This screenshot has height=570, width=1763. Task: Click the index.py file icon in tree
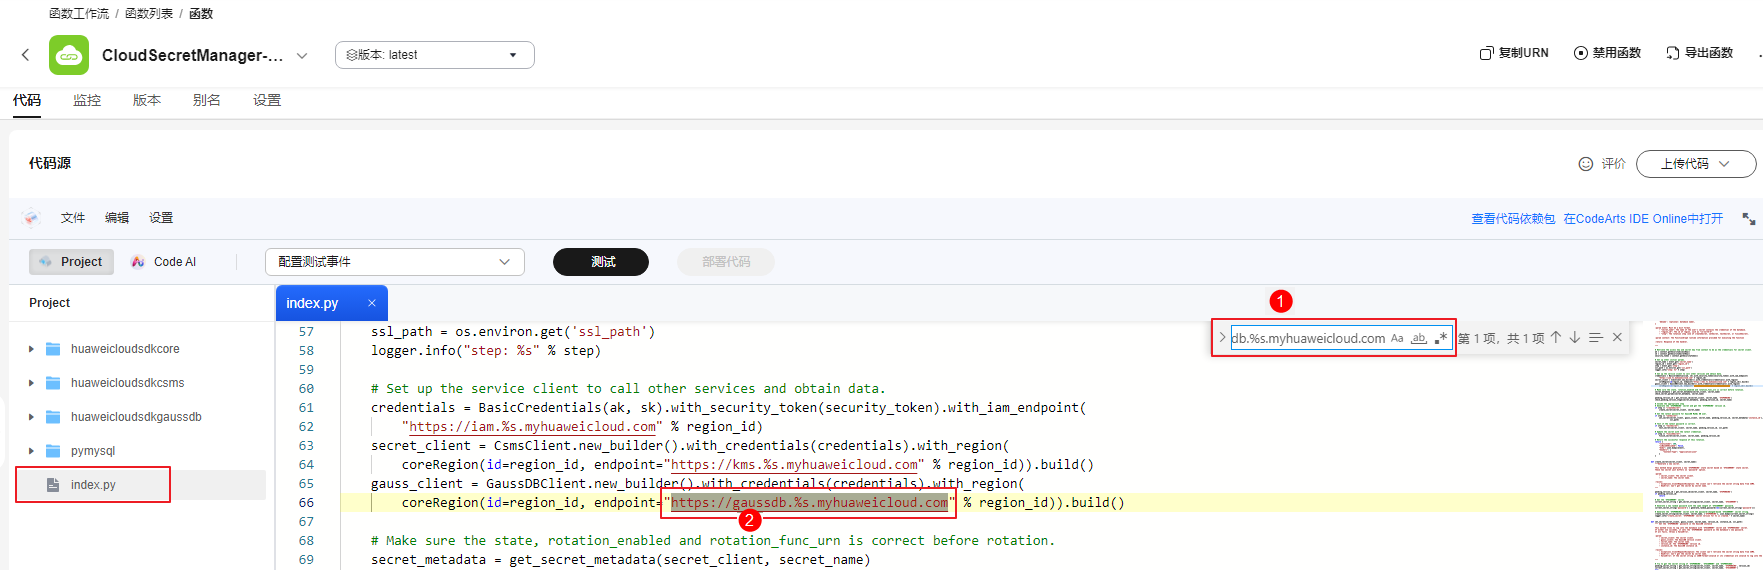tap(53, 485)
